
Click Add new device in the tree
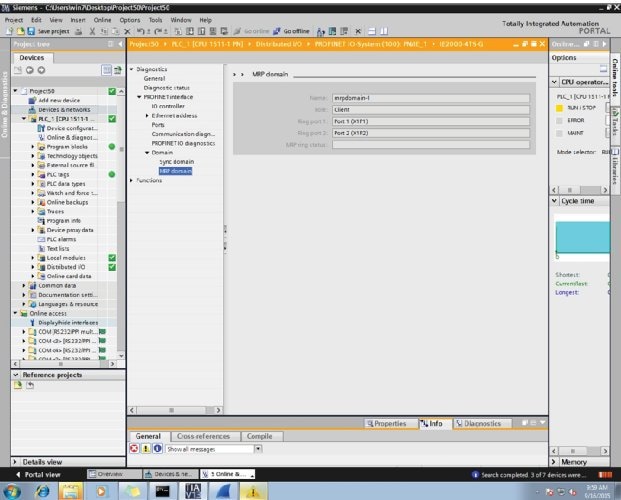[59, 100]
